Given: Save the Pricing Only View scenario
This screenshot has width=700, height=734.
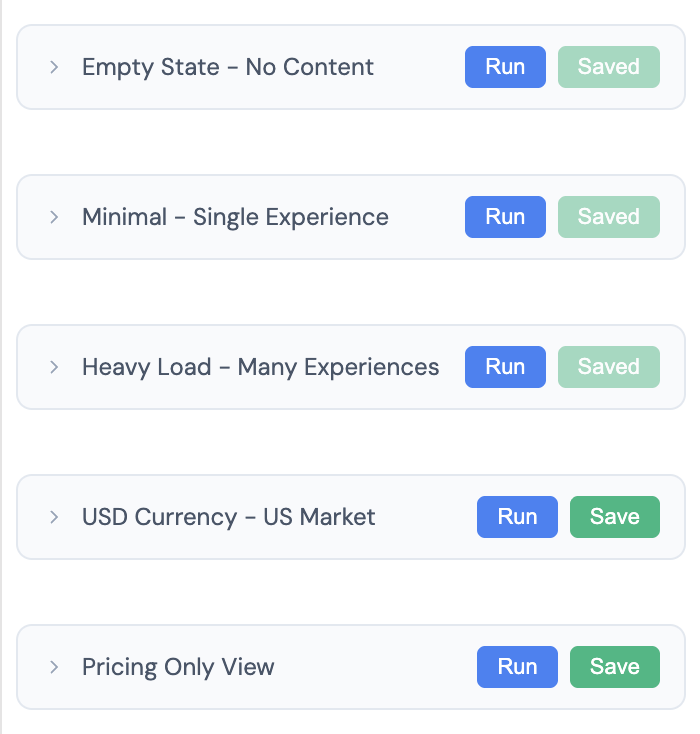Looking at the screenshot, I should pos(614,667).
